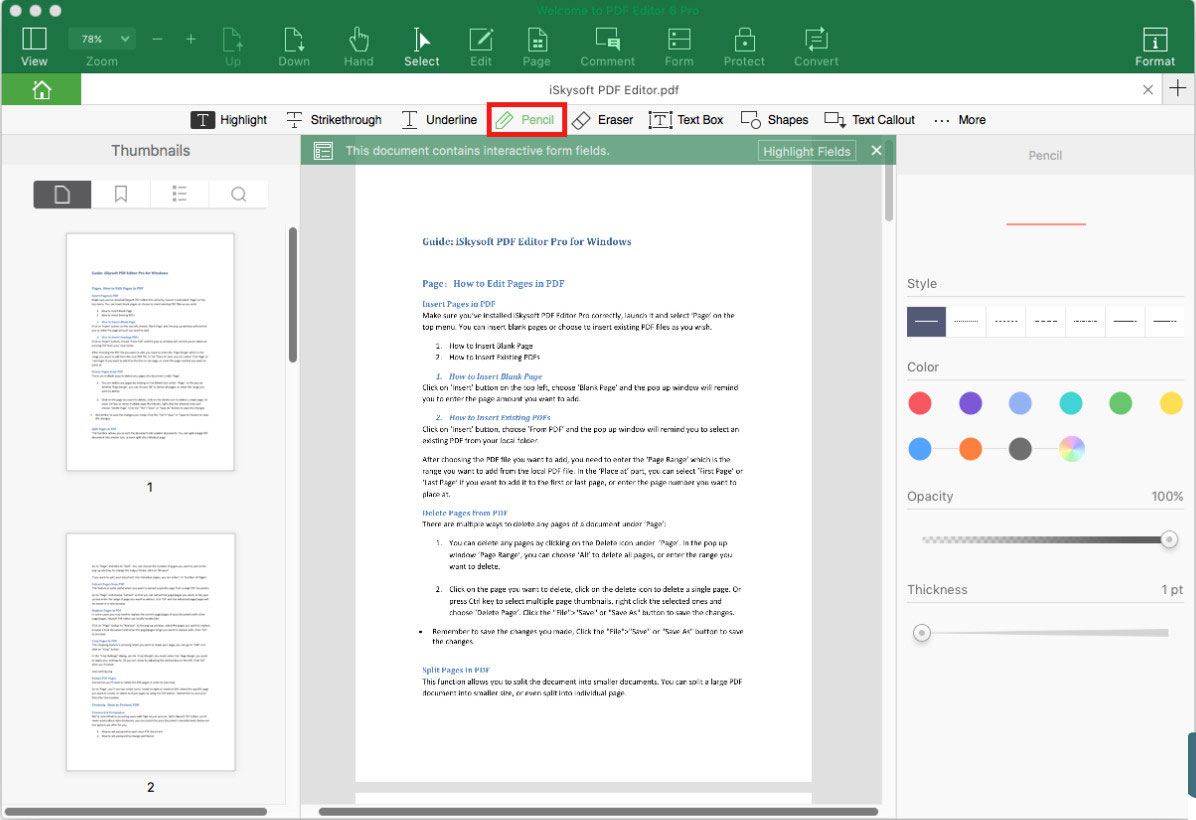This screenshot has width=1196, height=820.
Task: Select the iSkysoft PDF Editor.pdf tab
Action: coord(617,88)
